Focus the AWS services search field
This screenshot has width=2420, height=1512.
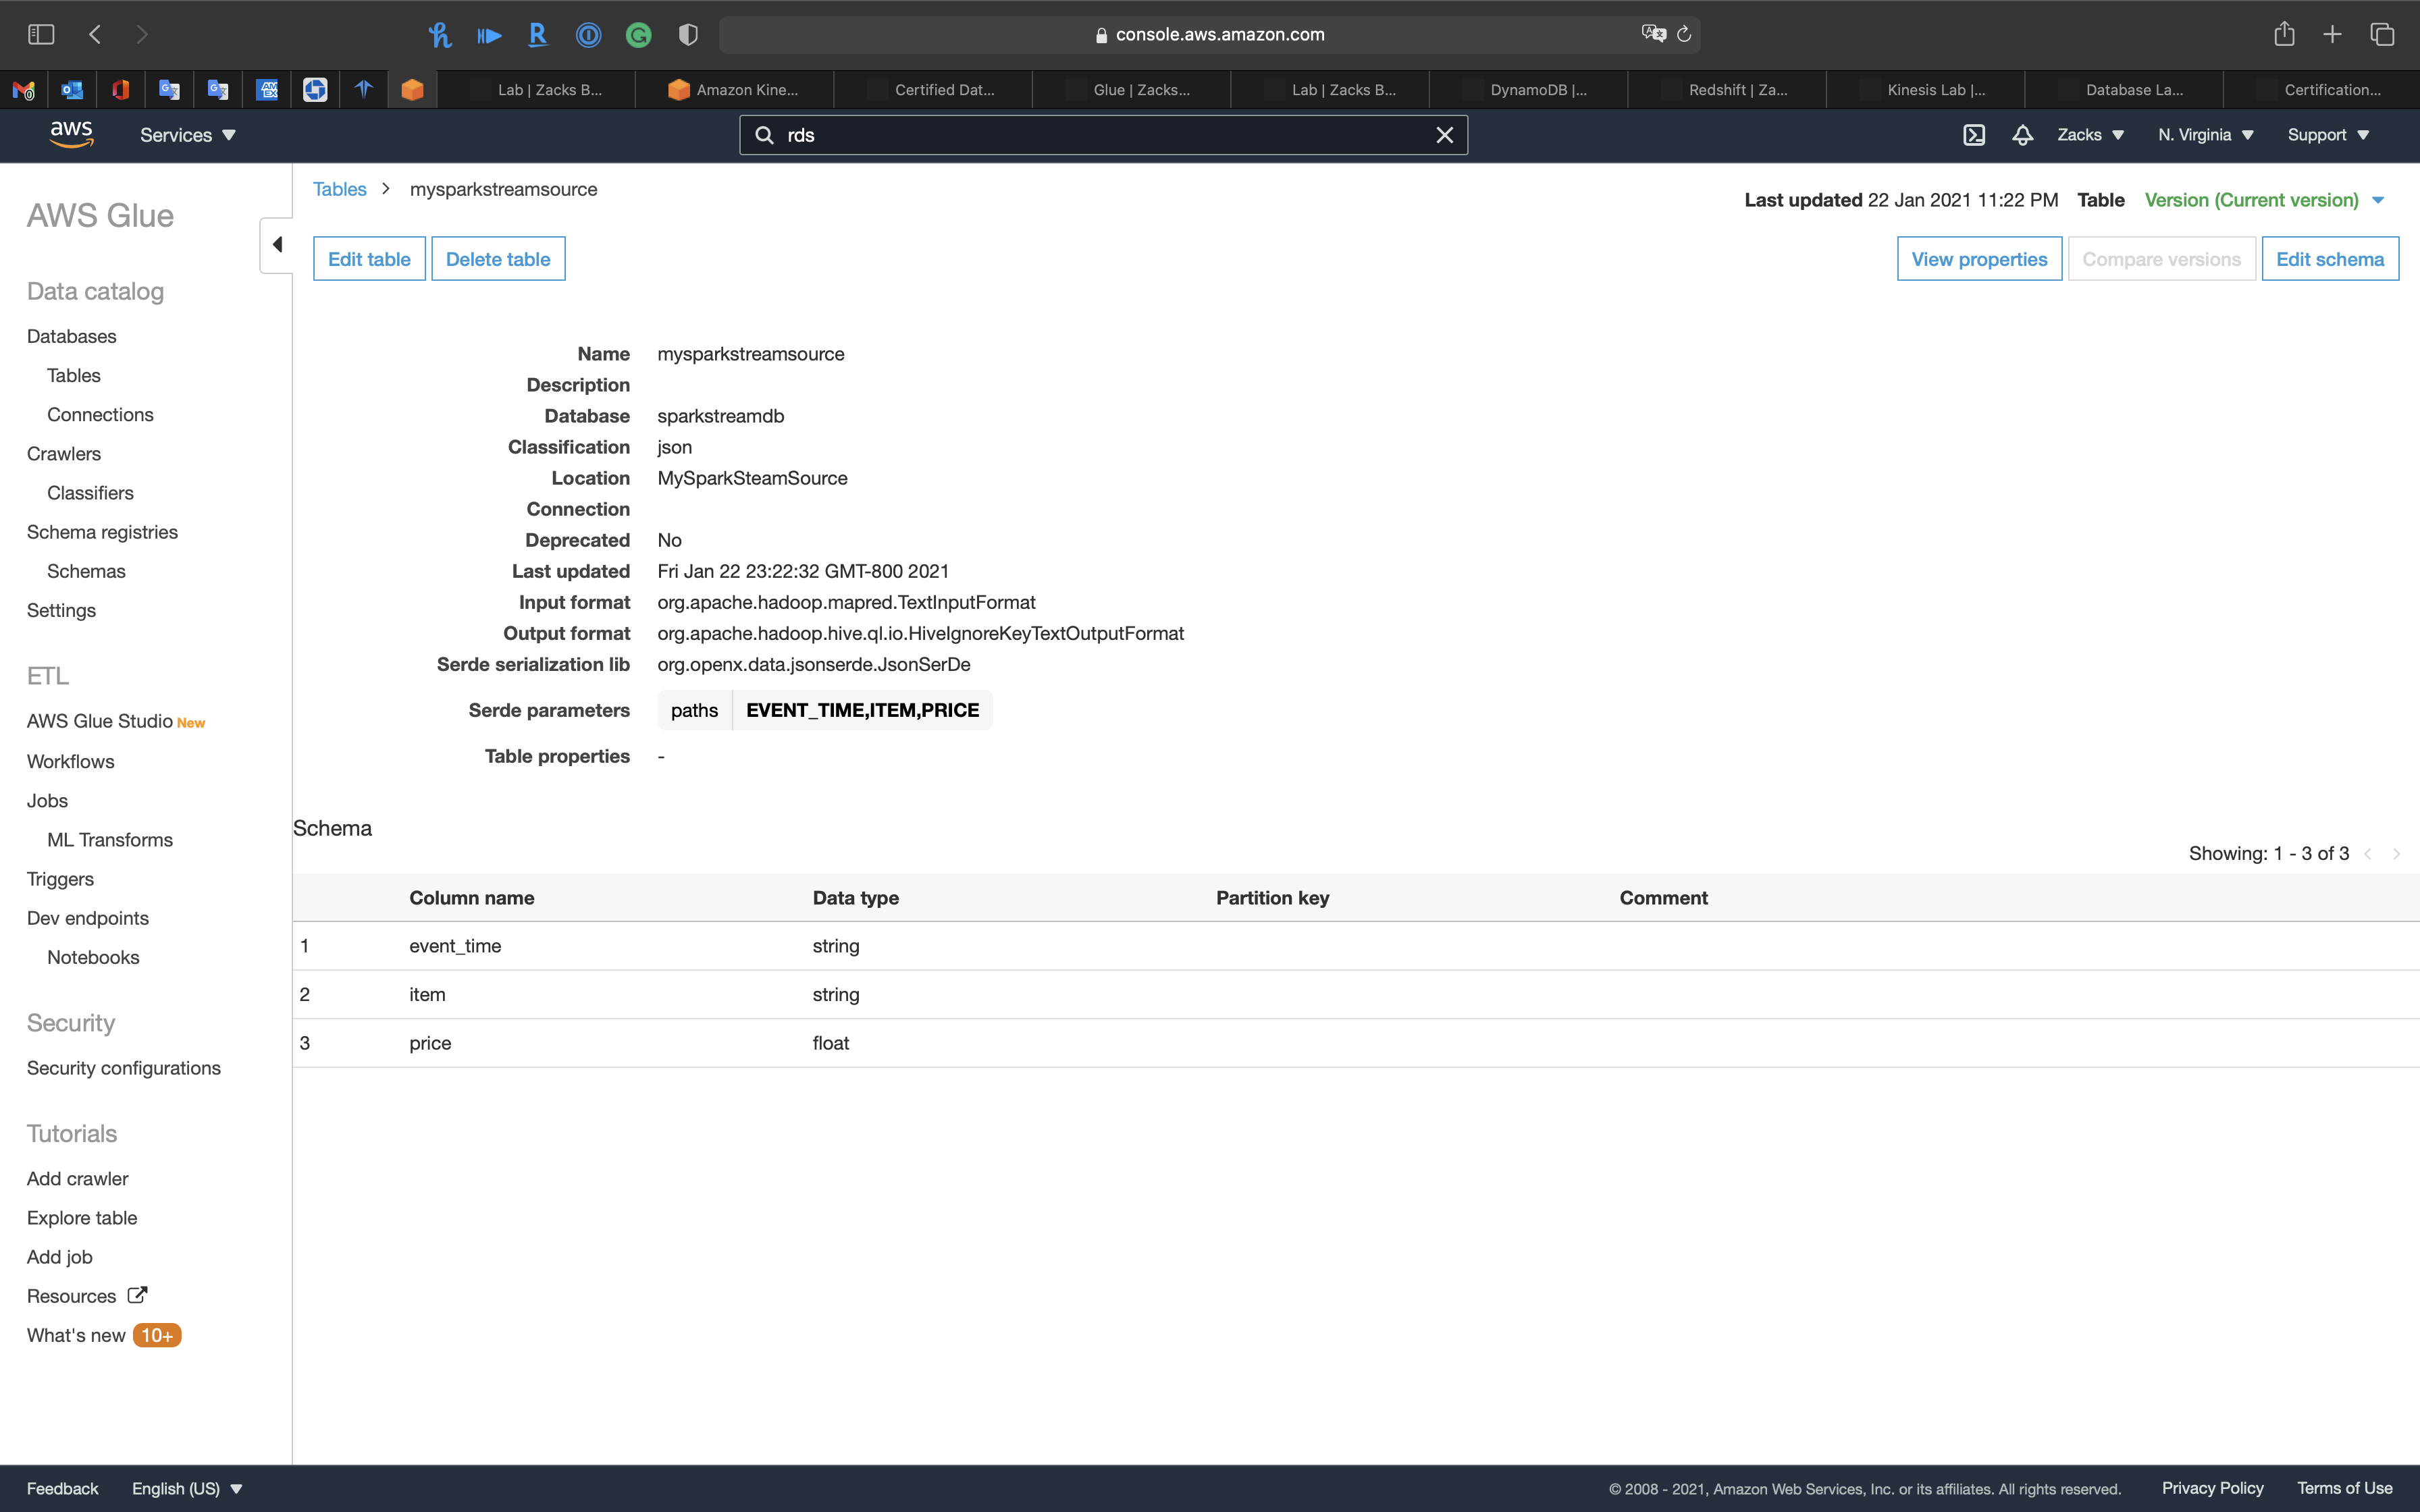pos(1100,135)
